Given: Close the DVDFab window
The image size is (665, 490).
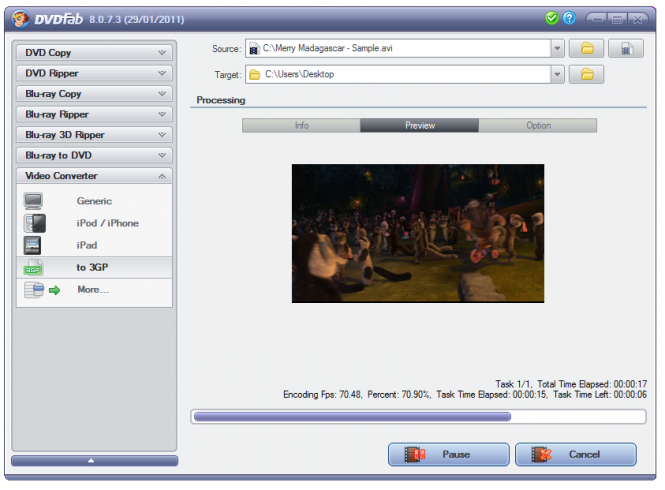Looking at the screenshot, I should [637, 19].
